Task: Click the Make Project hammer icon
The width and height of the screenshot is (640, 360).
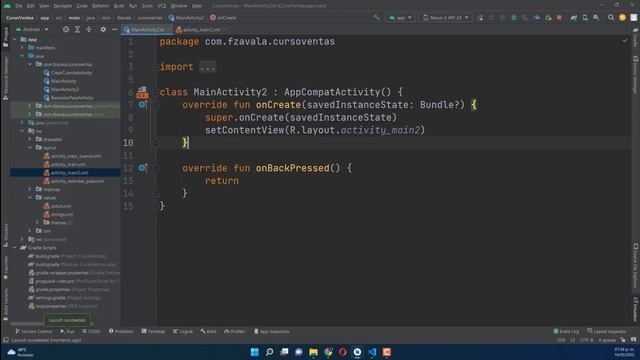Action: 376,18
